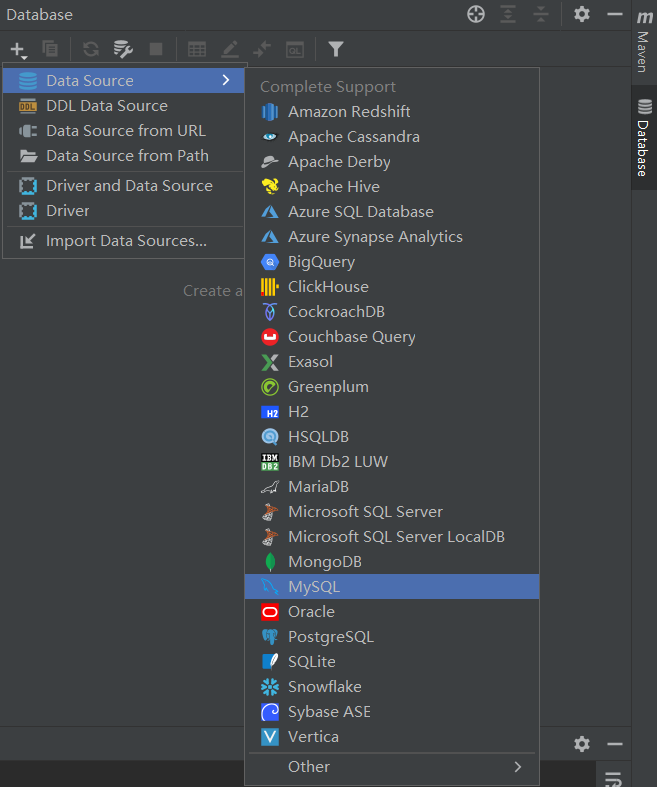This screenshot has width=657, height=787.
Task: Click the Database tool window side tab
Action: pos(644,138)
